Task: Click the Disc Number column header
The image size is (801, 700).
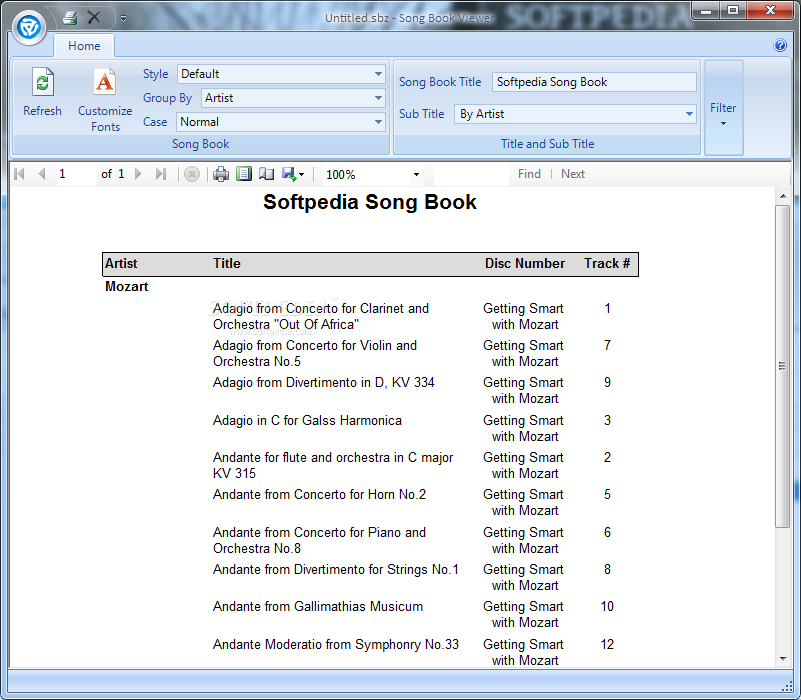Action: [x=525, y=264]
